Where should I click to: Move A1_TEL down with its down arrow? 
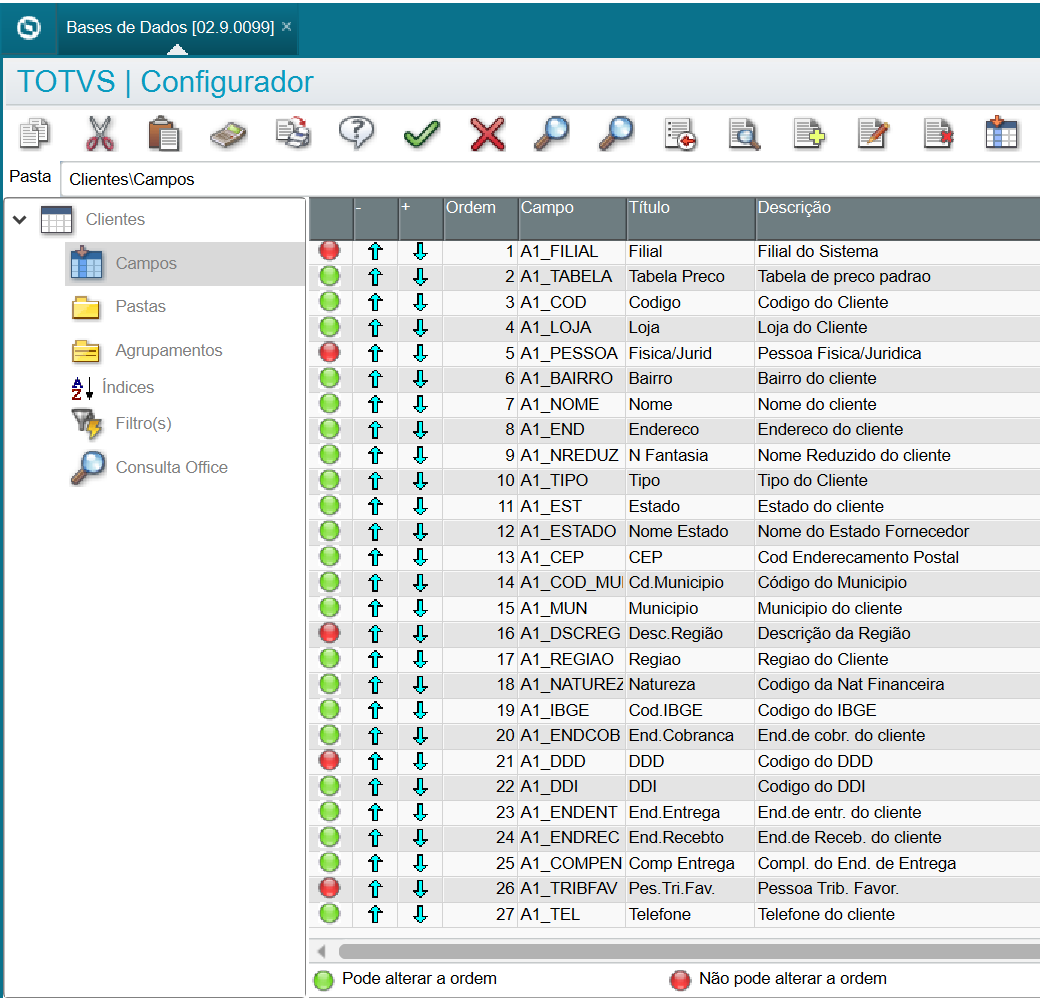click(x=420, y=914)
